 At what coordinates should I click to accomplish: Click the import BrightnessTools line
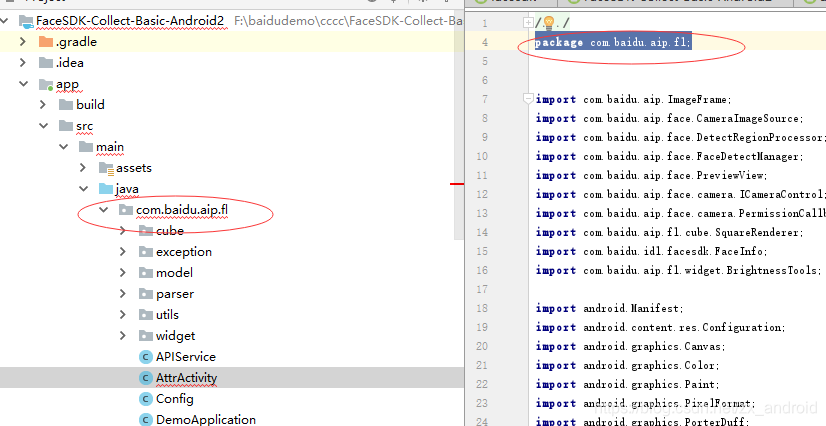678,270
